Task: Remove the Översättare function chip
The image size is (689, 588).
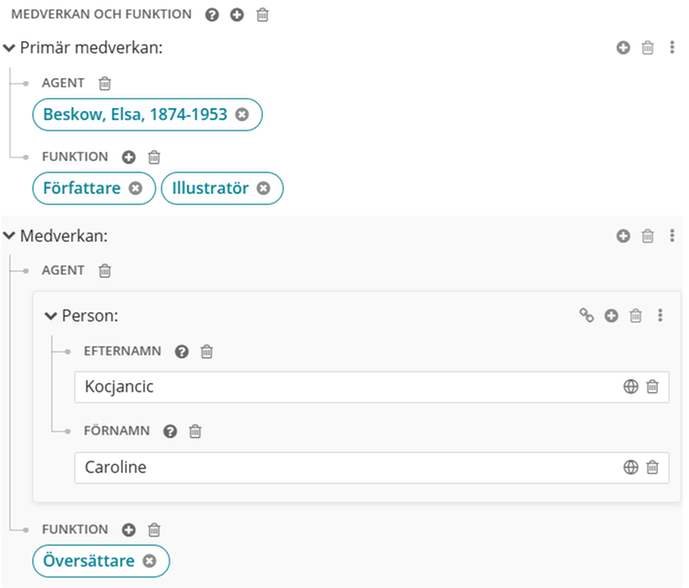Action: click(x=149, y=561)
